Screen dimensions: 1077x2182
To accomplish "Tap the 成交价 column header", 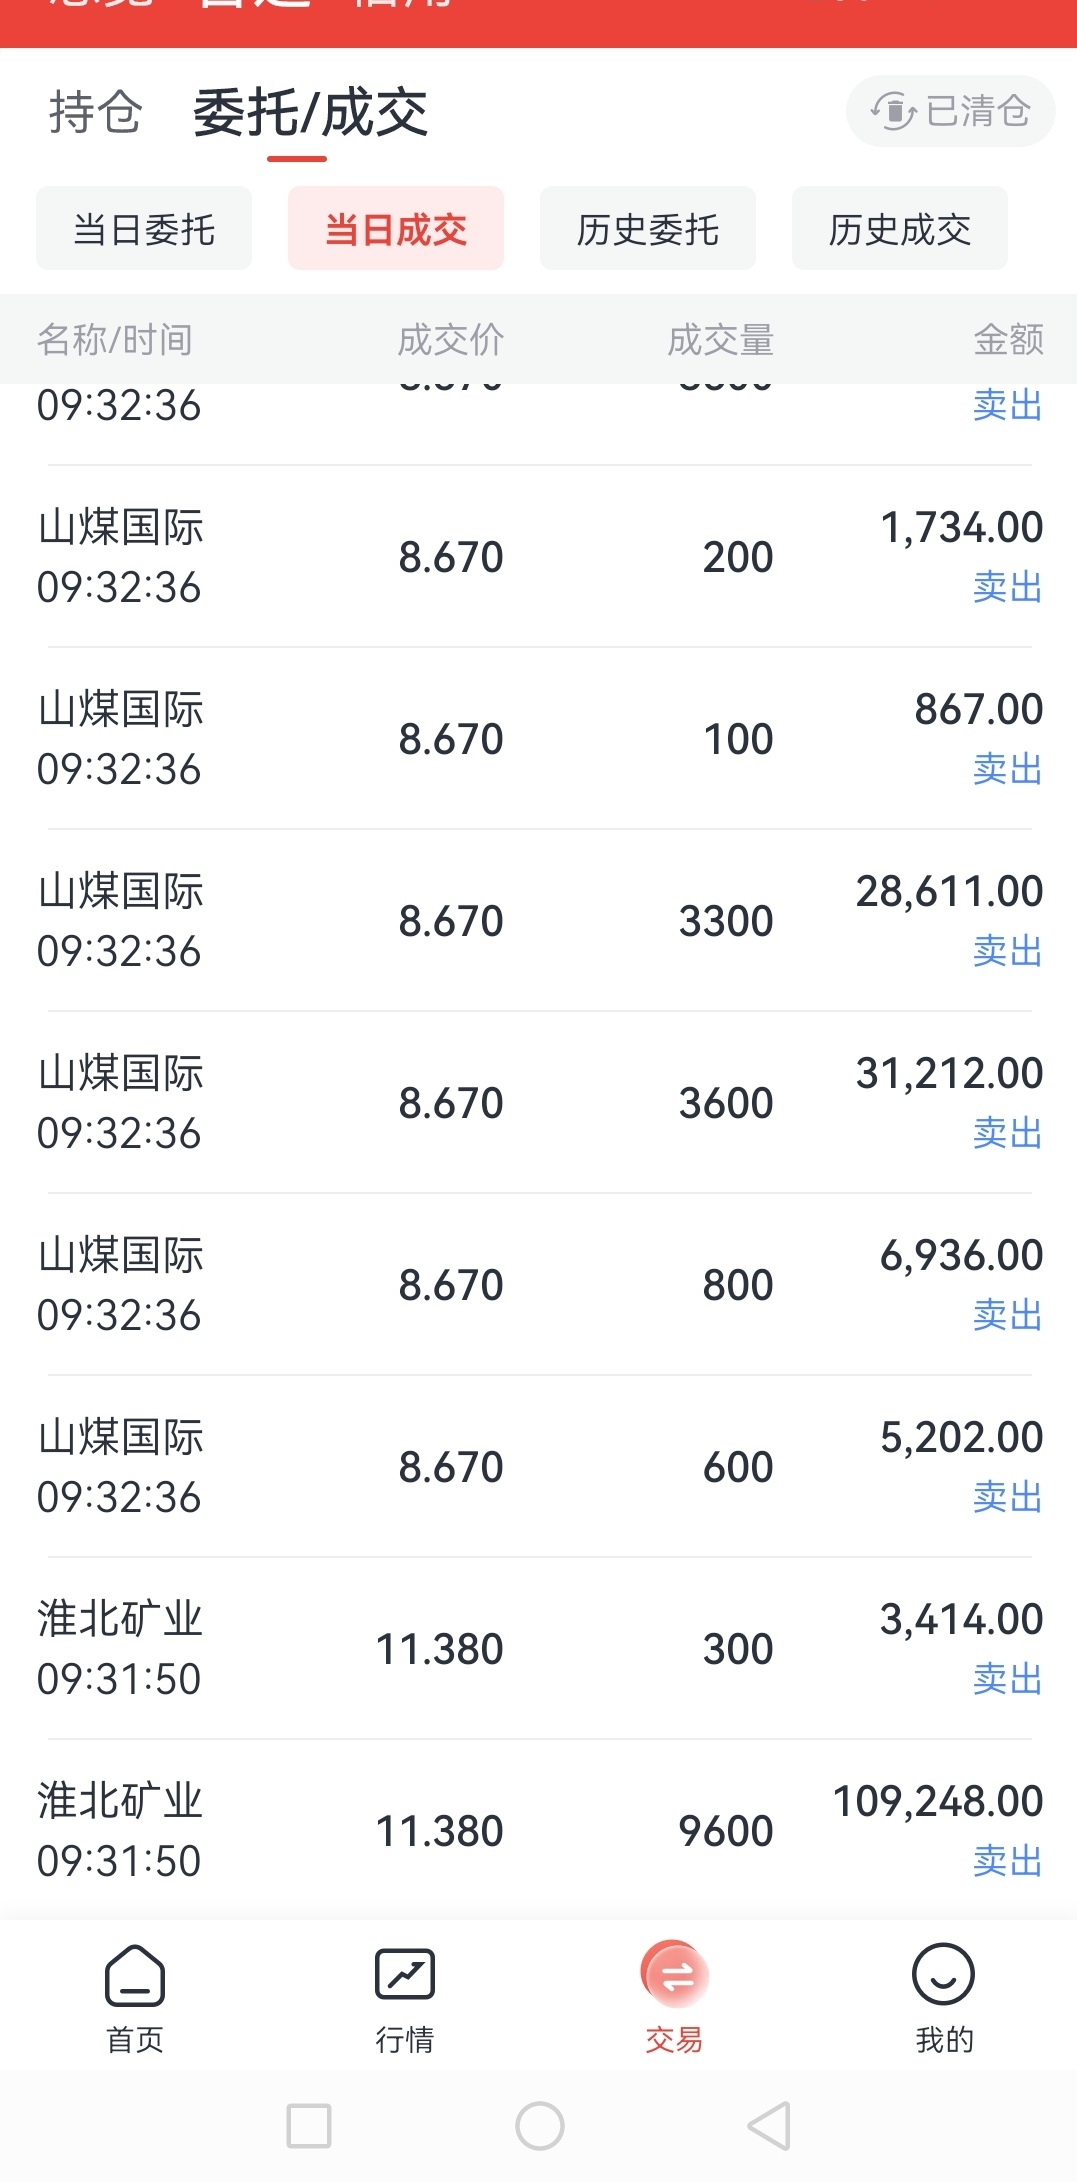I will pos(451,340).
